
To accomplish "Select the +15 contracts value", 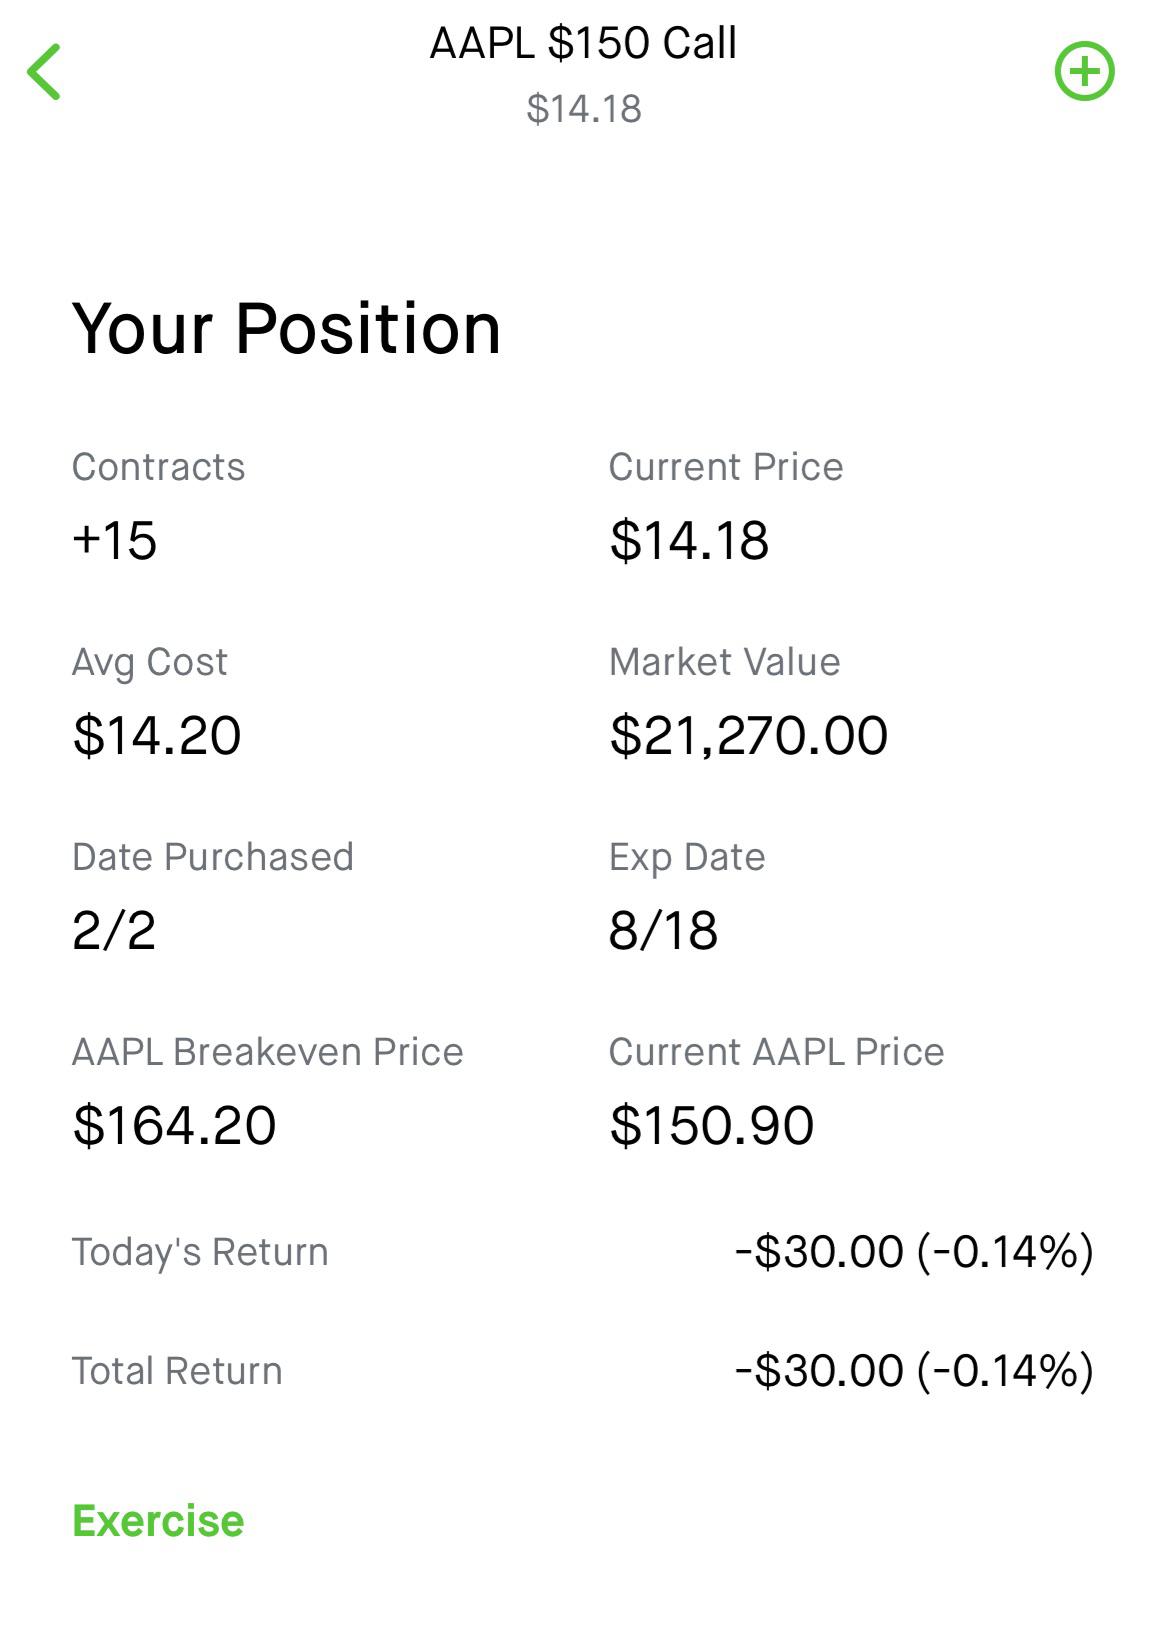I will click(115, 541).
